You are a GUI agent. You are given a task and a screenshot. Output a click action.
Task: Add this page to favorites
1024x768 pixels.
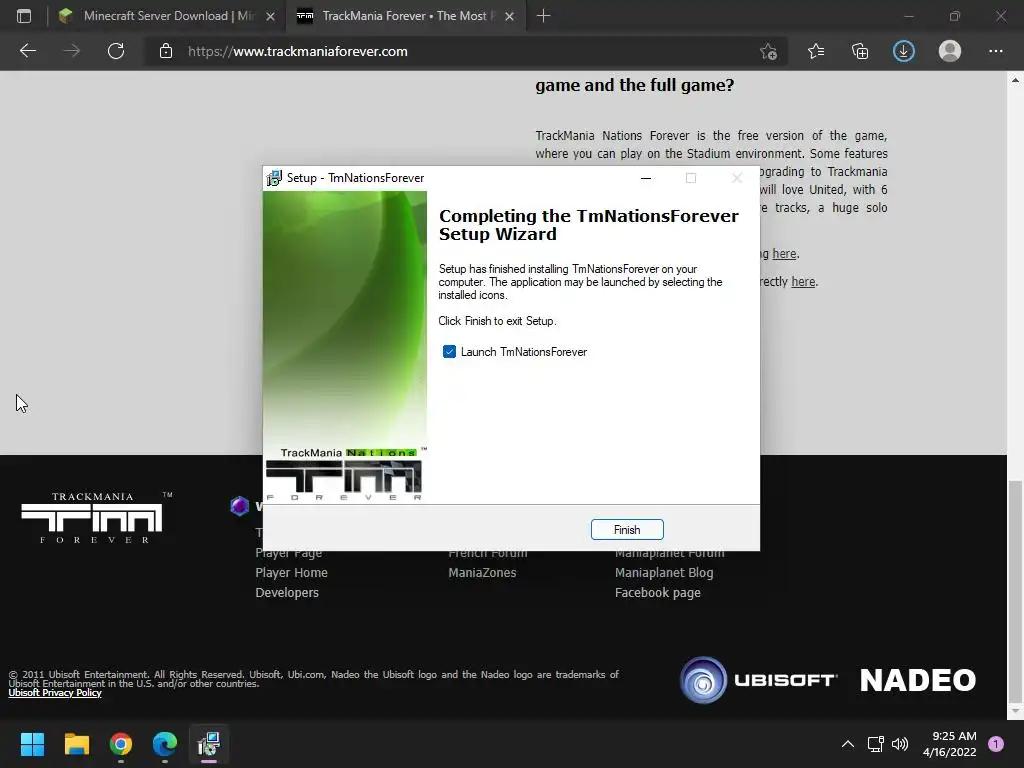tap(769, 51)
